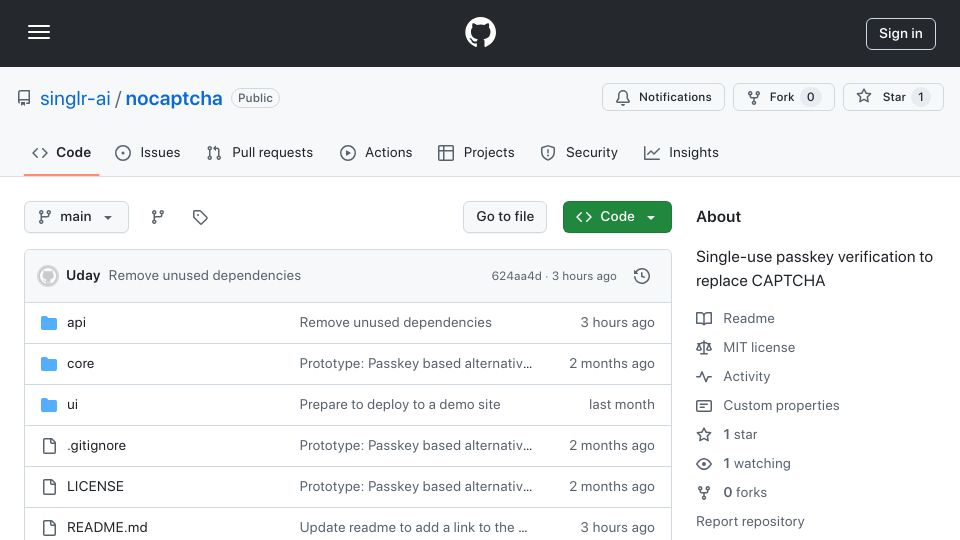Click the README.md file icon
This screenshot has width=960, height=540.
[49, 528]
